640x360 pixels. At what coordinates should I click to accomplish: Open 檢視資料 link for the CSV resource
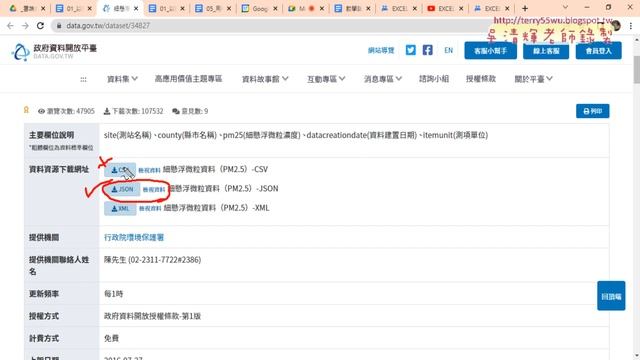(x=149, y=170)
